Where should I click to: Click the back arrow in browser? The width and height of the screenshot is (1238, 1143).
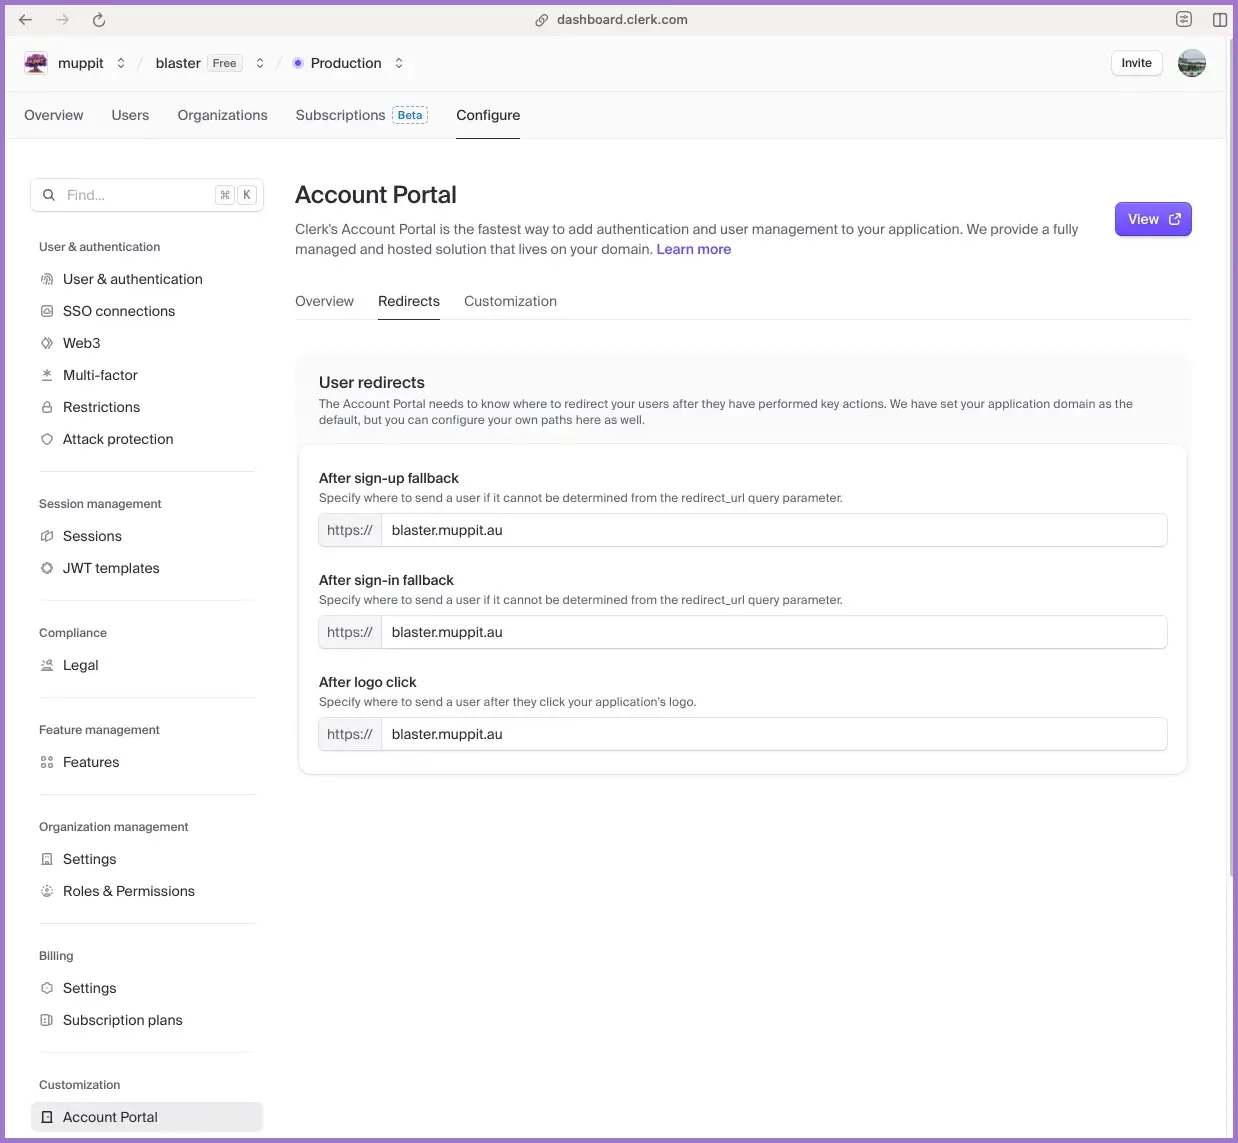pos(26,20)
